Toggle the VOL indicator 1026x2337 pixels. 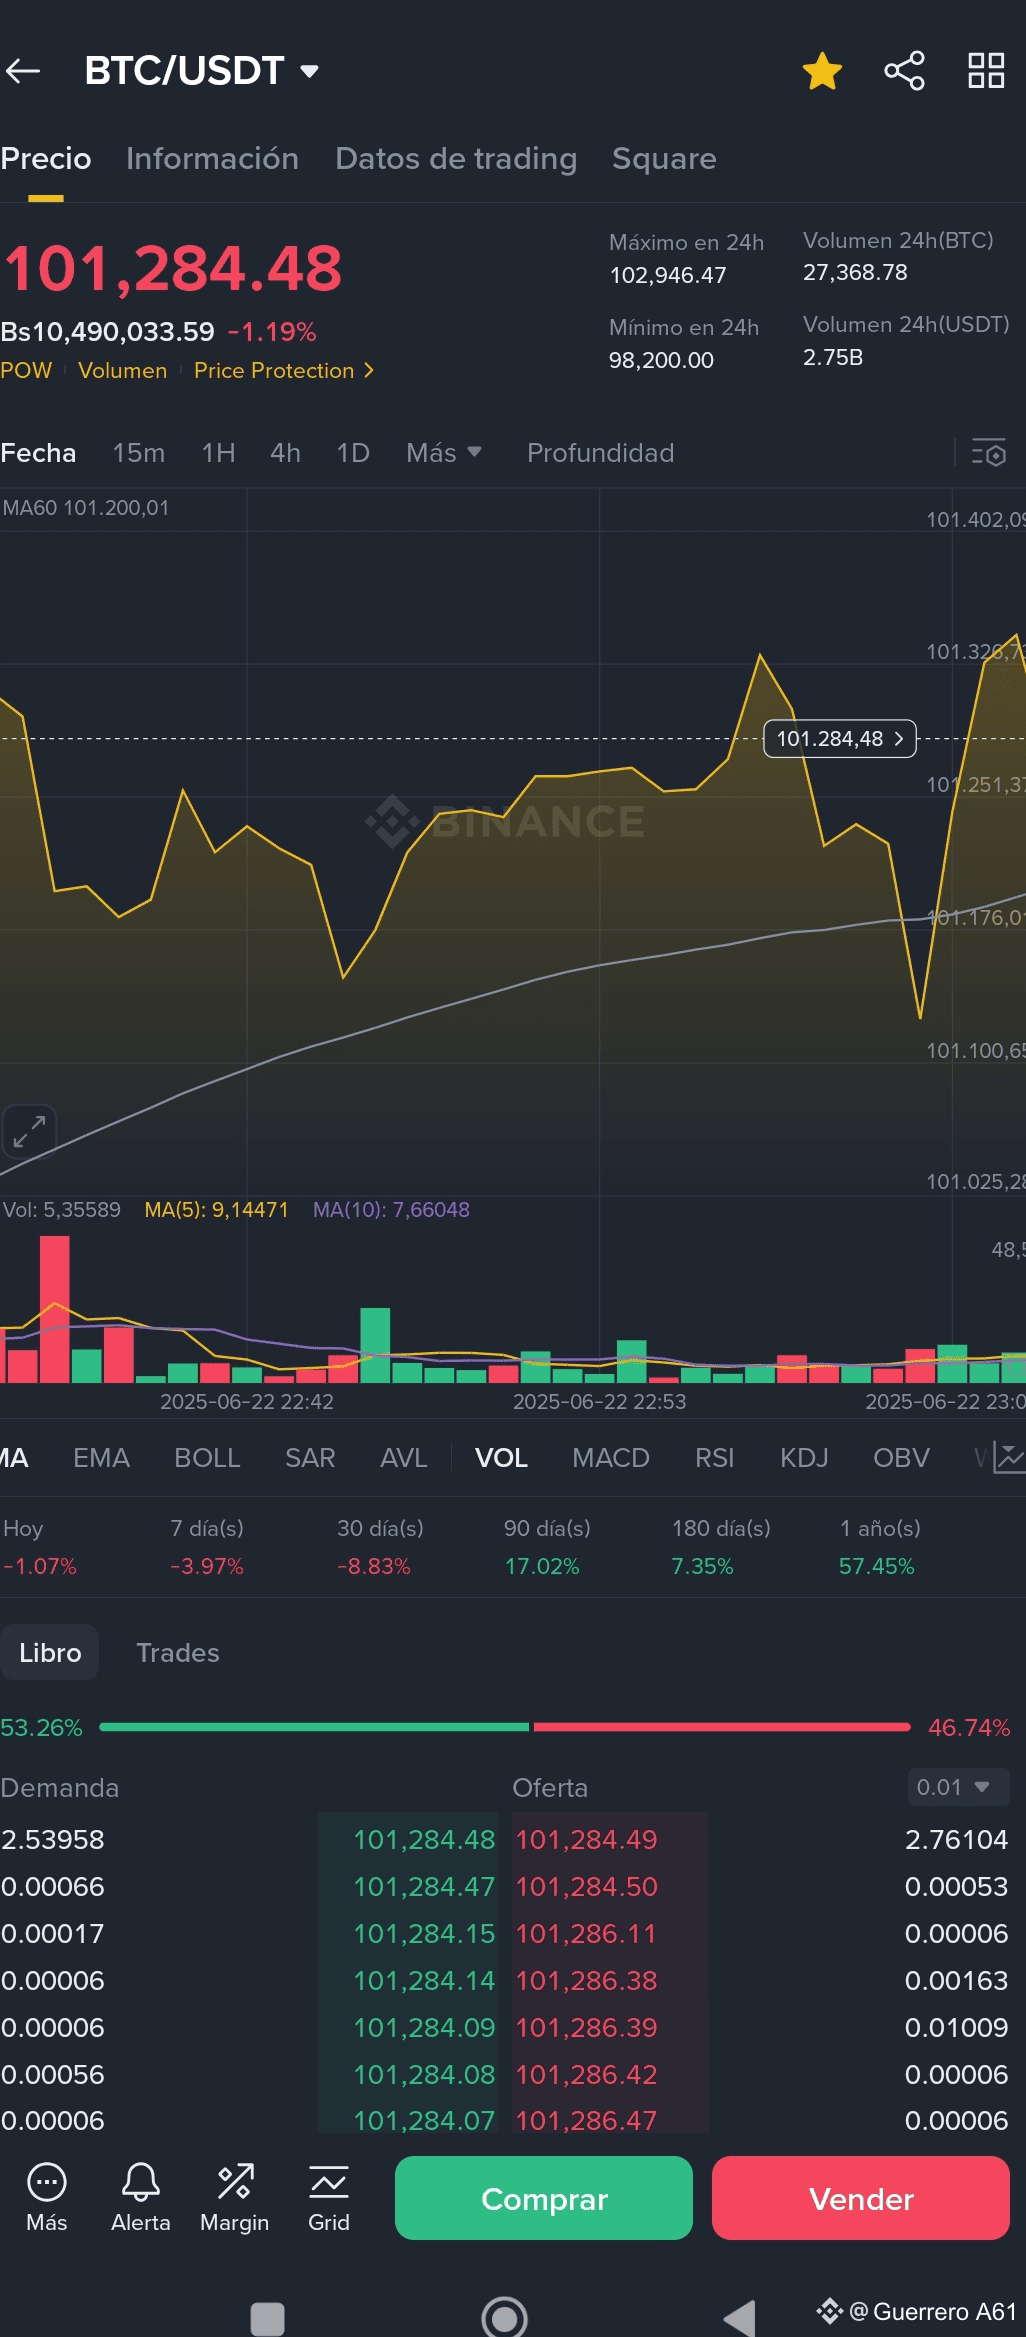501,1458
